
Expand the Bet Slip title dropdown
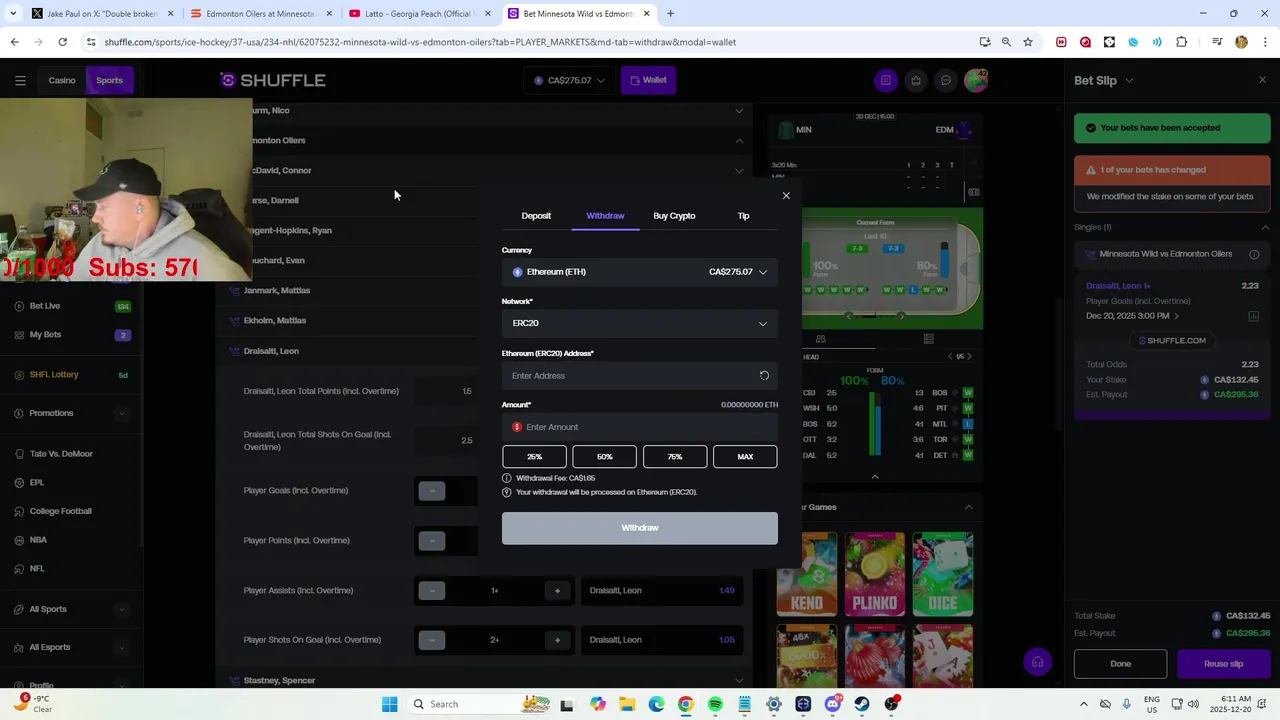[1129, 80]
